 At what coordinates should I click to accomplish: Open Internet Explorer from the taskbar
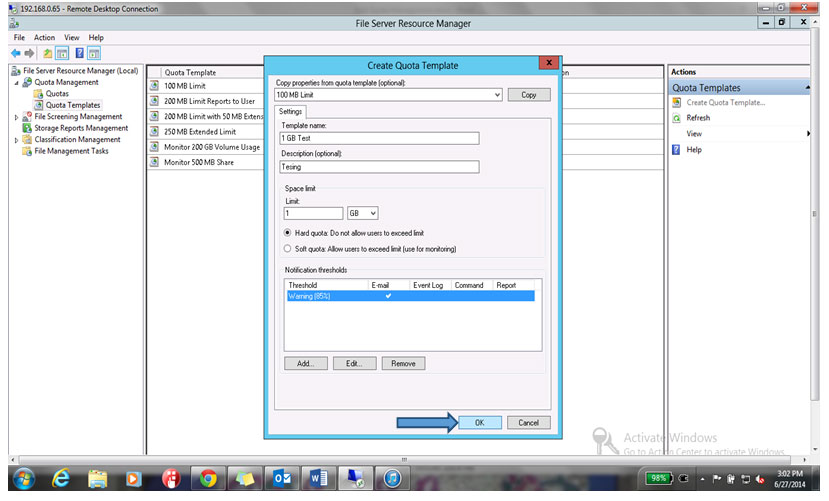tap(61, 479)
